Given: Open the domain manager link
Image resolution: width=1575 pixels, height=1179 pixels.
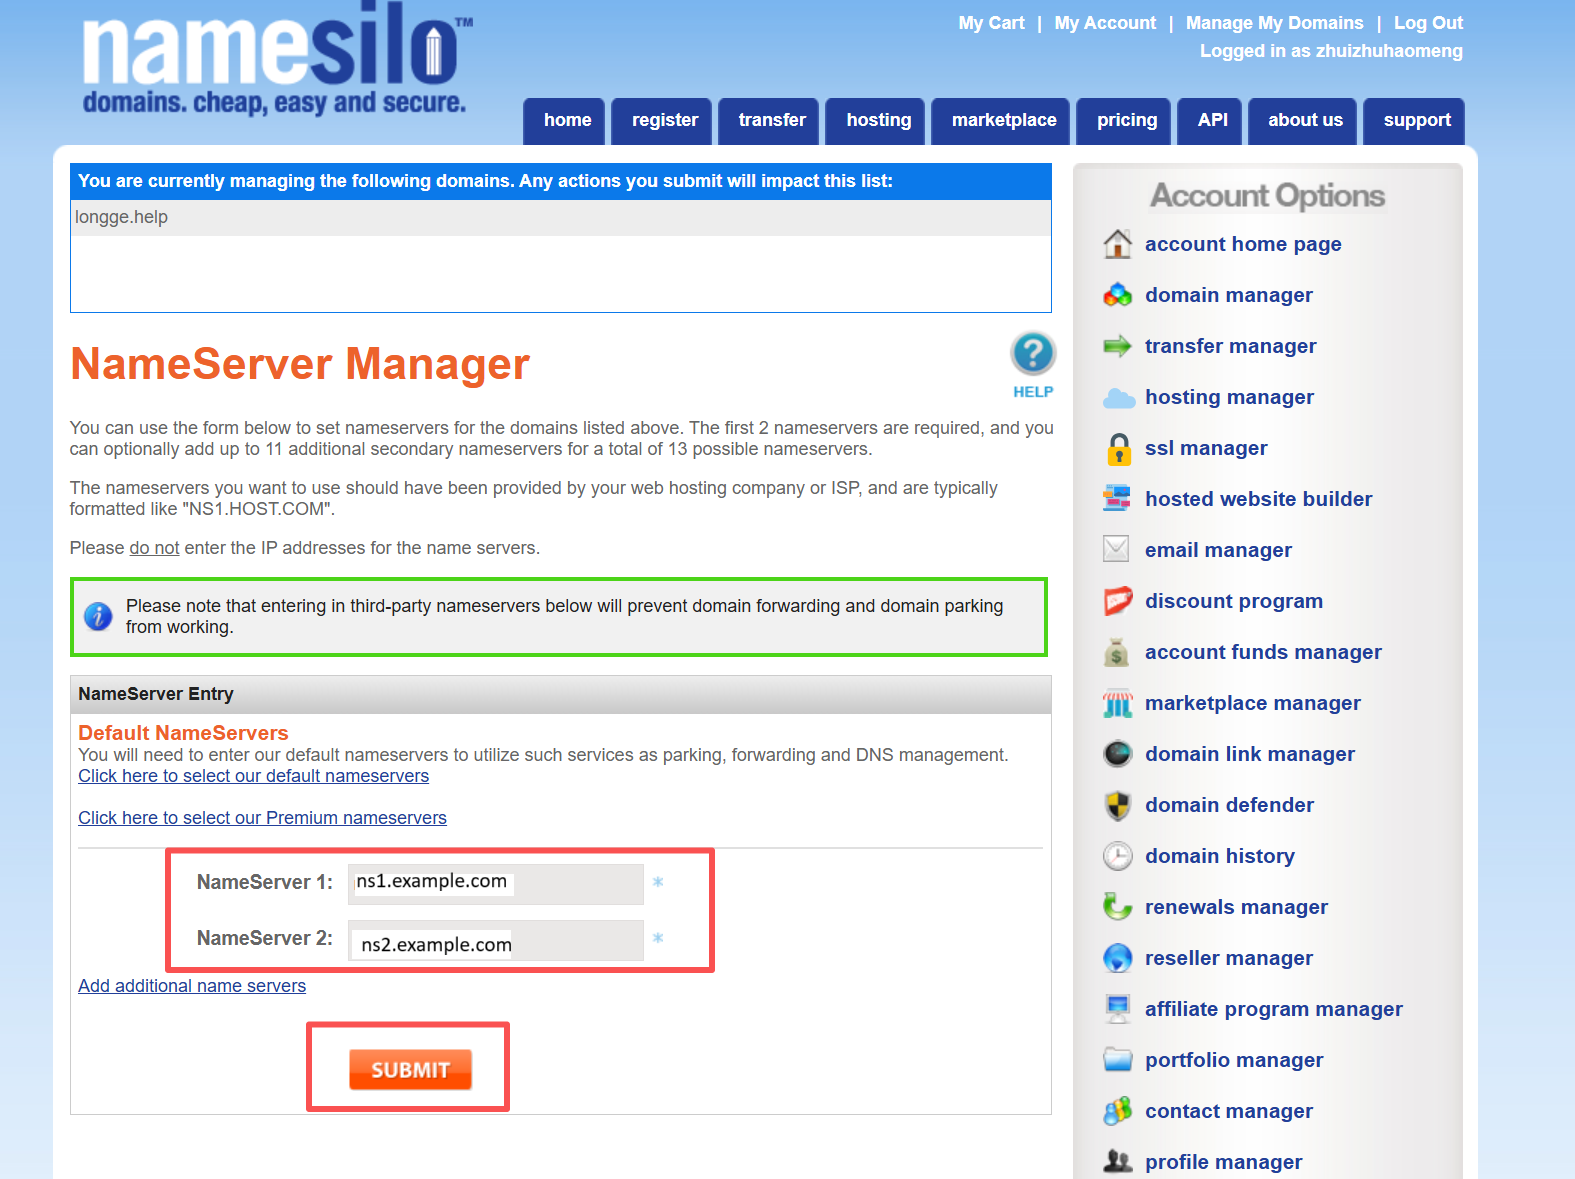Looking at the screenshot, I should tap(1228, 295).
